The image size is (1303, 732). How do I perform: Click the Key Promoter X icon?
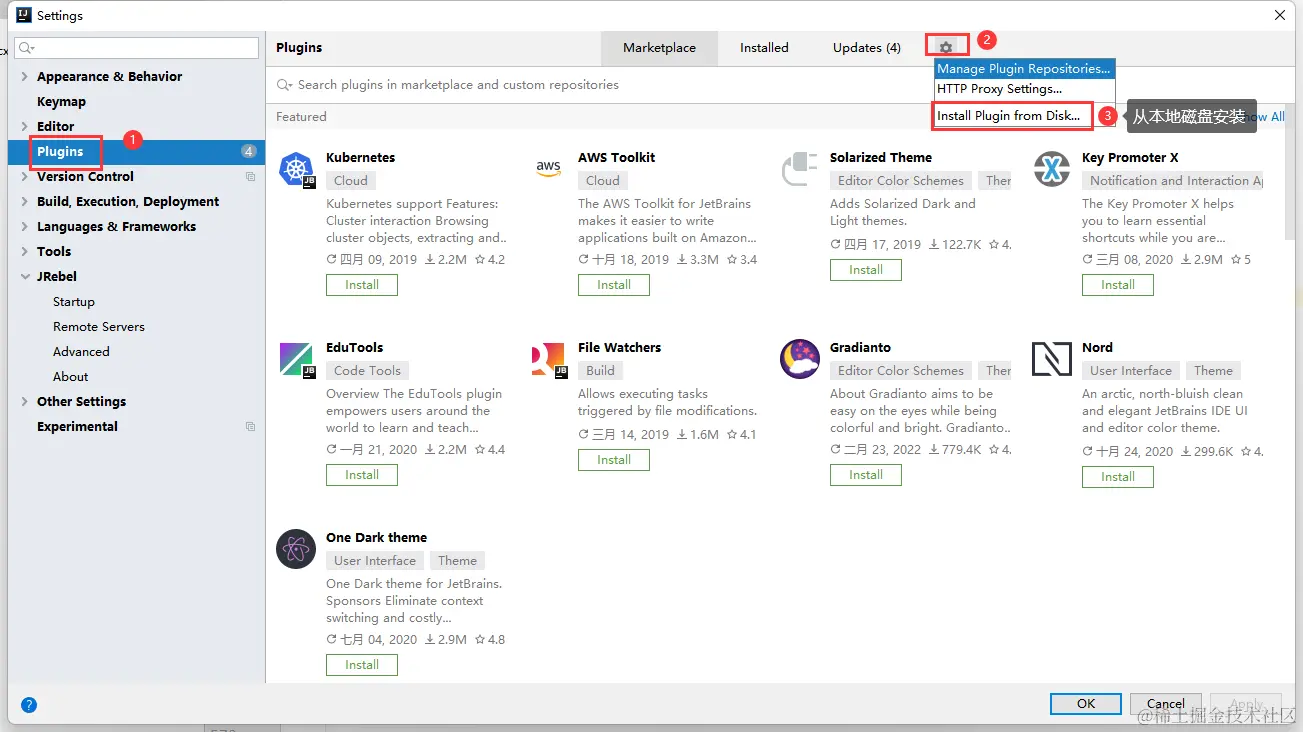(1052, 169)
